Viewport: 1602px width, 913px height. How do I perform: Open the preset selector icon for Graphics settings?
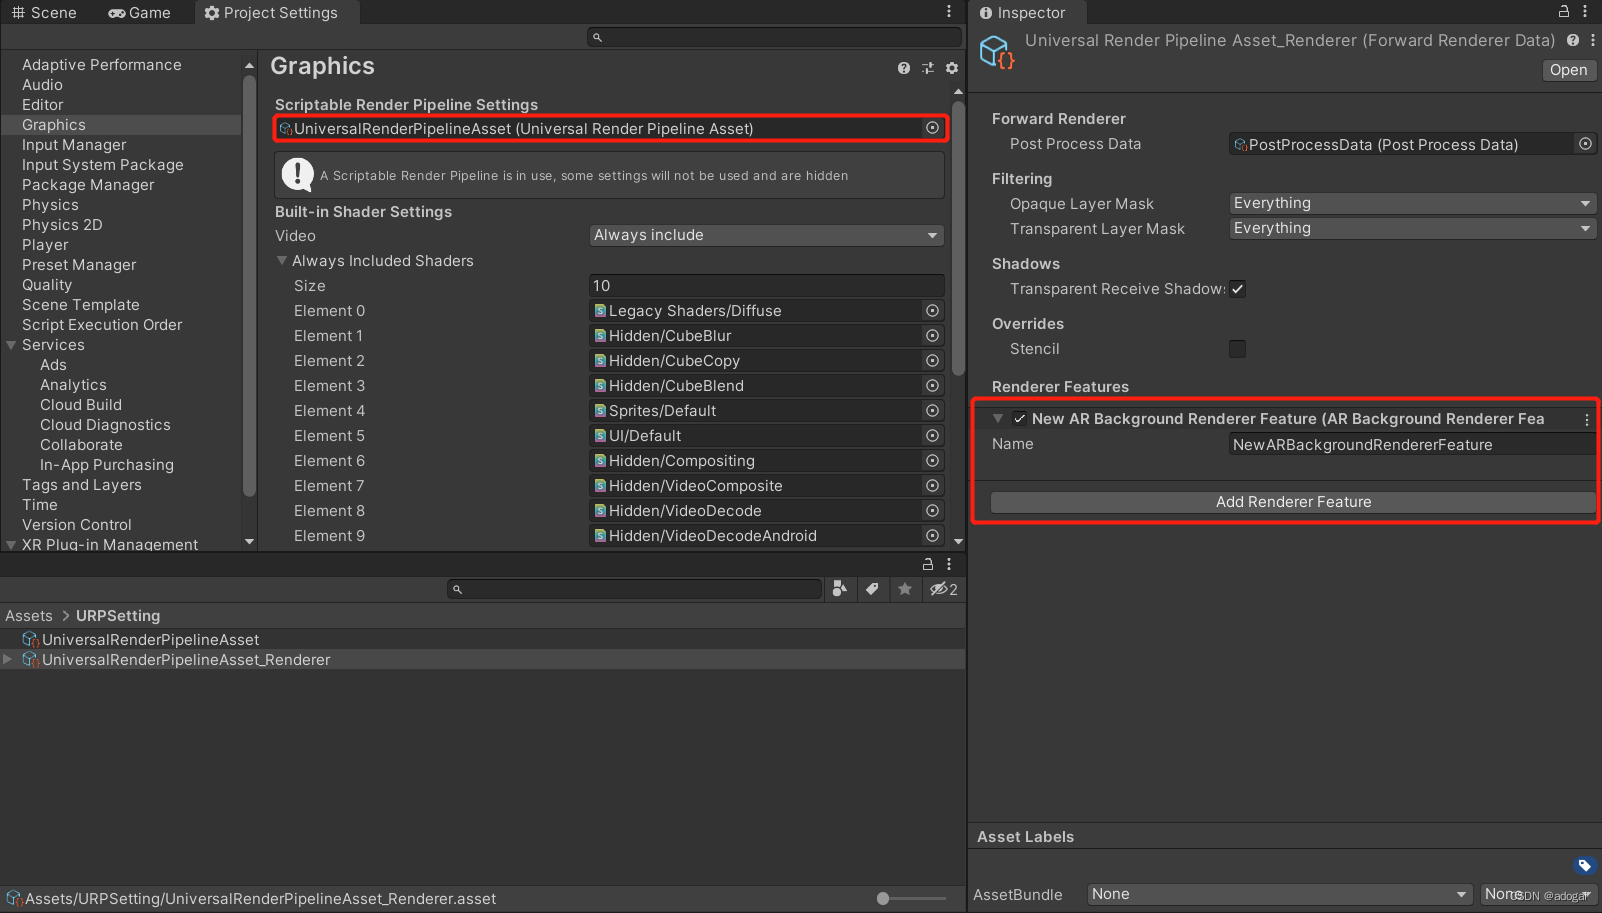tap(927, 68)
